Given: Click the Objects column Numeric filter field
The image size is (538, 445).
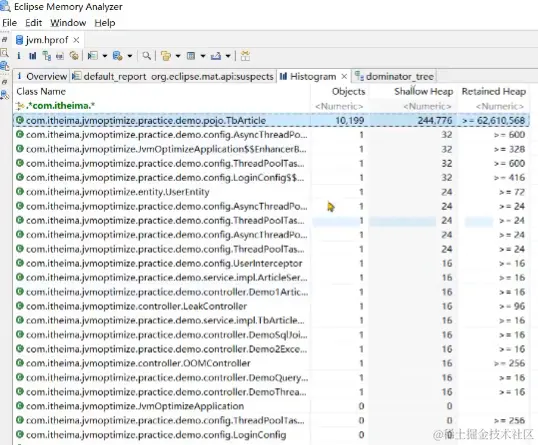Looking at the screenshot, I should (x=339, y=106).
